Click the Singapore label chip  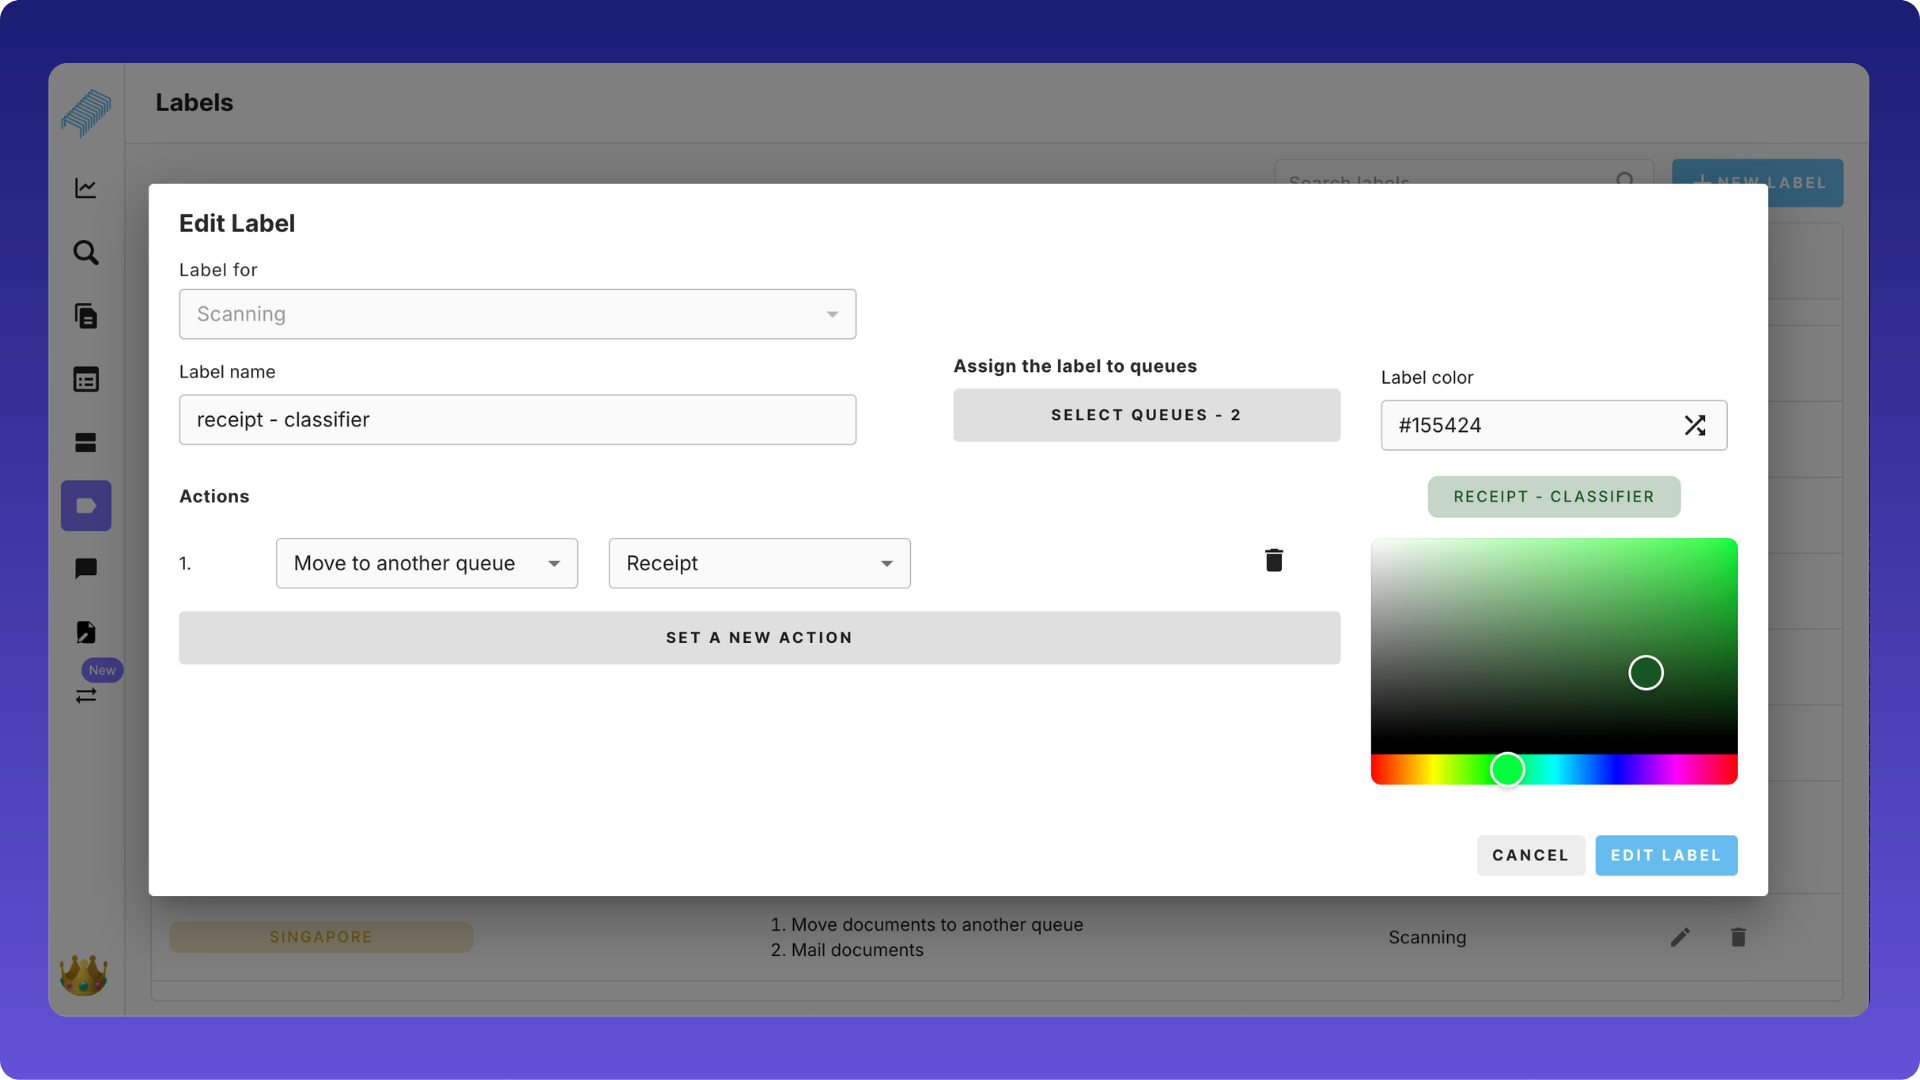(x=321, y=937)
